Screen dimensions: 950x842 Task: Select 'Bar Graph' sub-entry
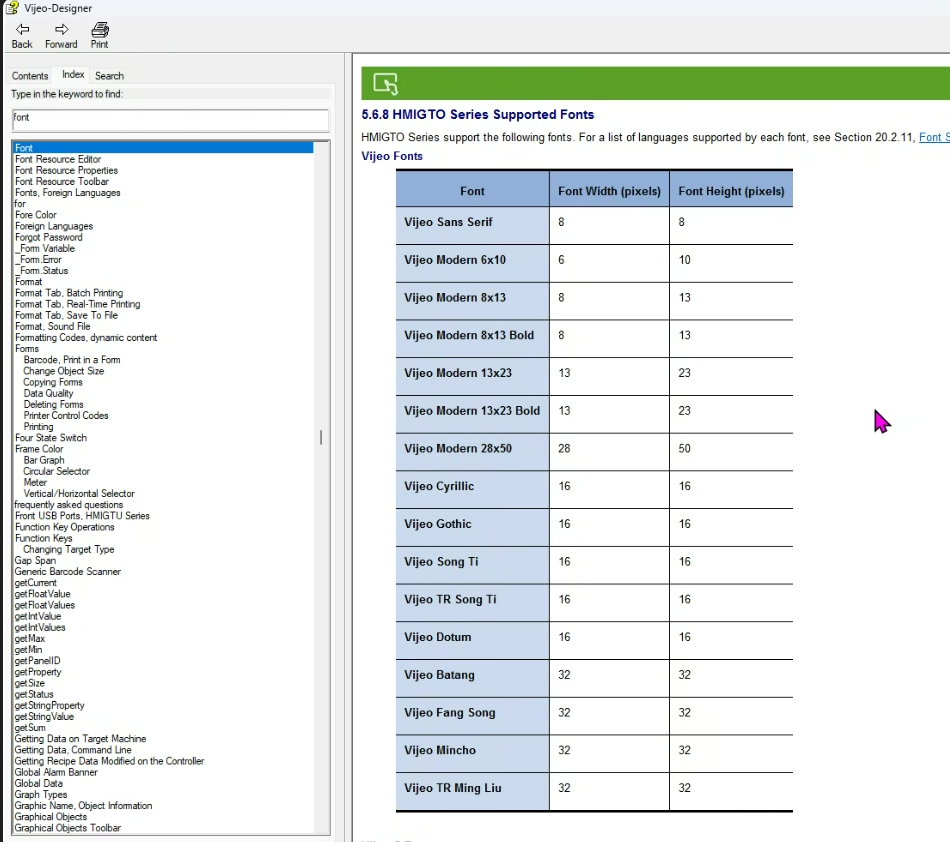tap(44, 460)
